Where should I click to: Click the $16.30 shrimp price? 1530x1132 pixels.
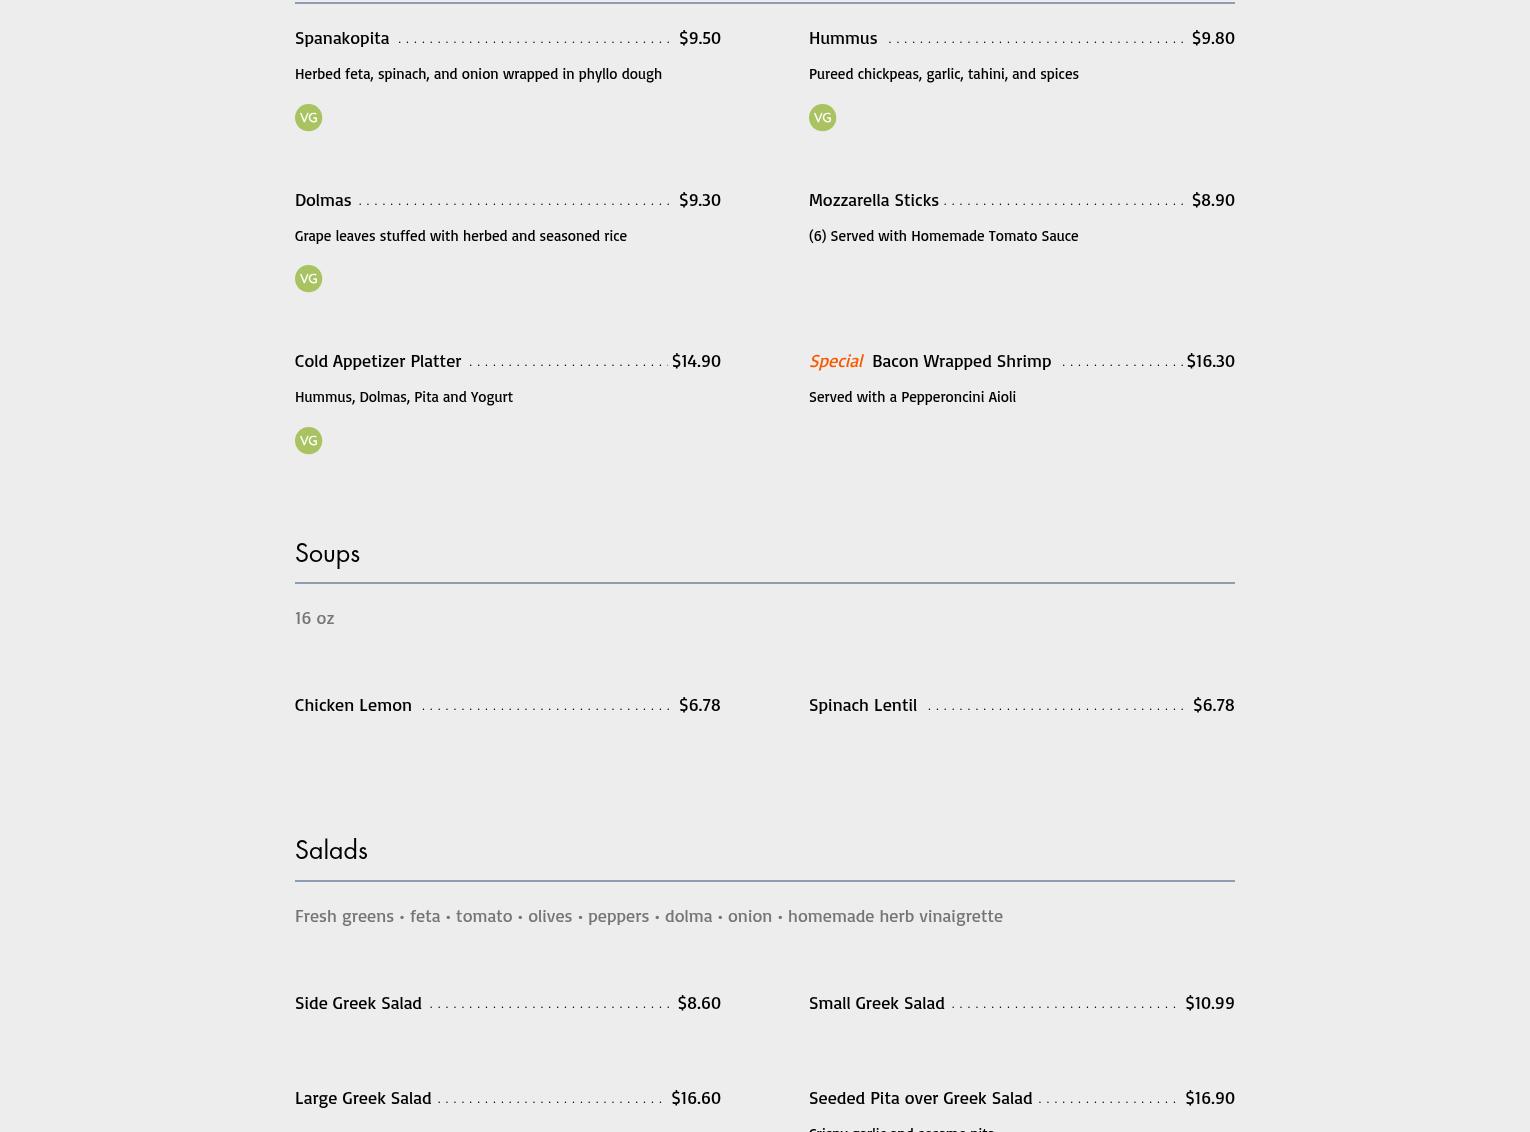1210,361
